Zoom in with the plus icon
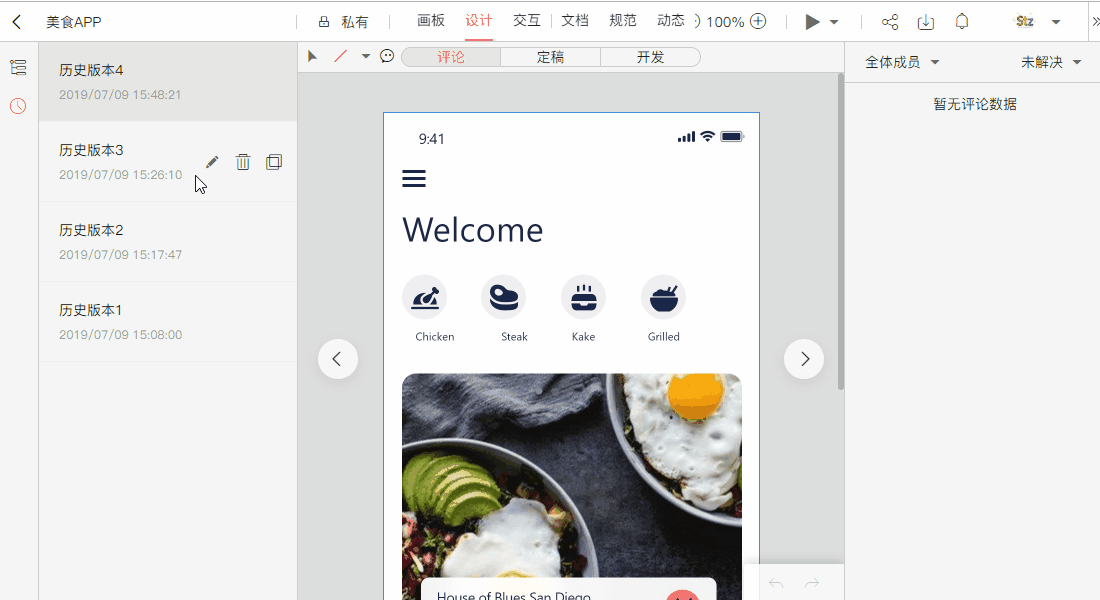 tap(758, 21)
